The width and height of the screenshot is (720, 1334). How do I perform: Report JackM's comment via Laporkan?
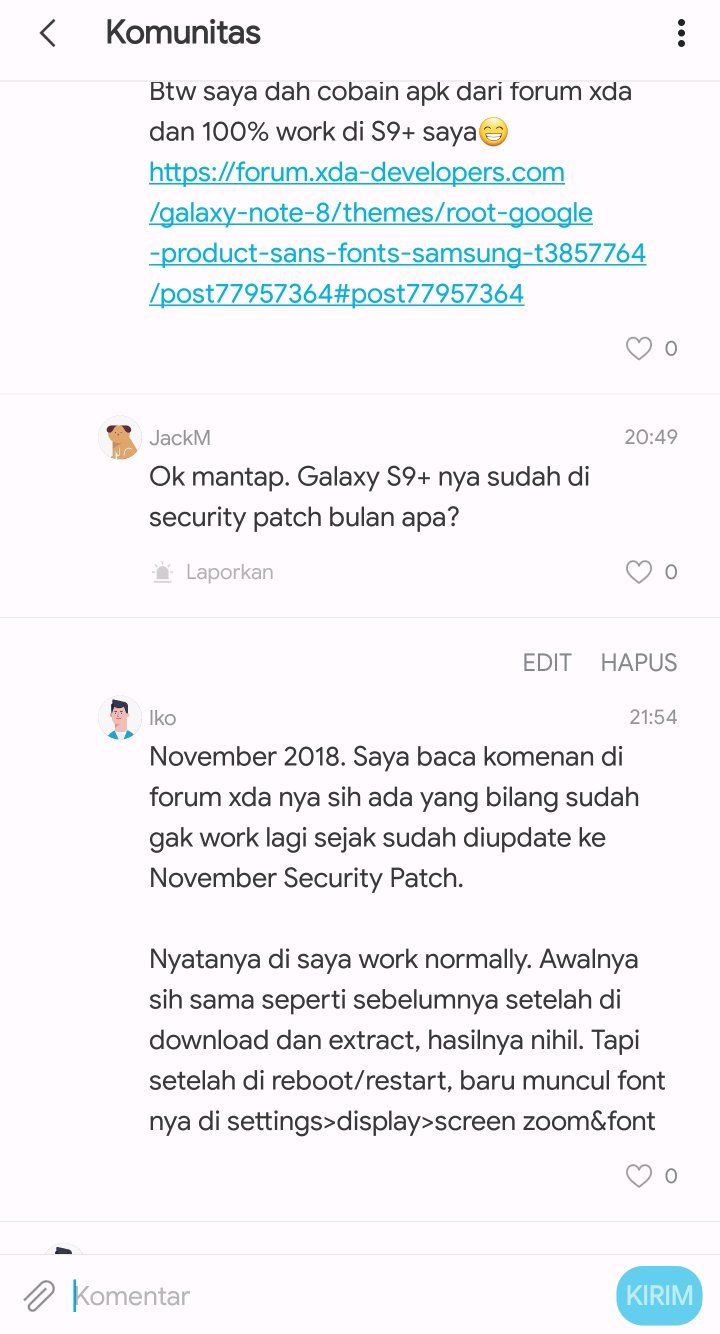(229, 571)
